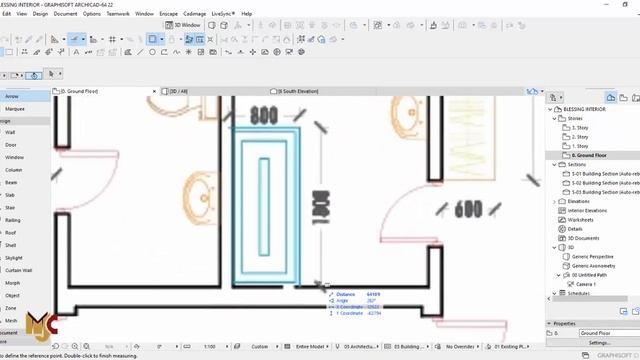Click the Polyline tool icon in toolbar
This screenshot has width=640, height=360.
pyautogui.click(x=164, y=52)
